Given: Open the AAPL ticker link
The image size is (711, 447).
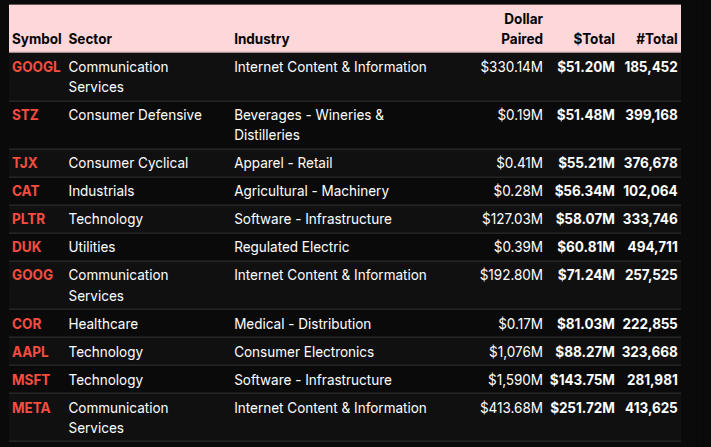Looking at the screenshot, I should click(x=30, y=352).
